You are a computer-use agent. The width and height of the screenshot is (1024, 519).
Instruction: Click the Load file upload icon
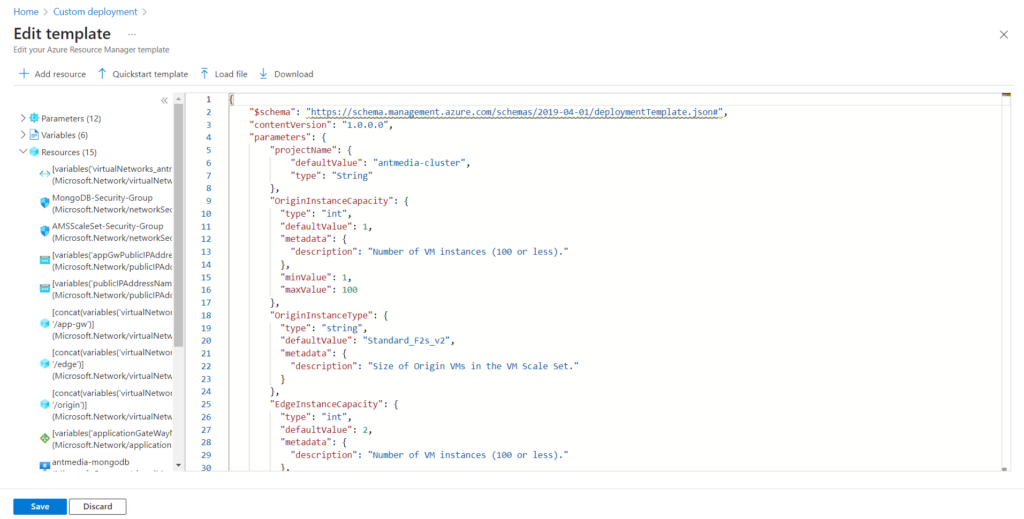(204, 74)
